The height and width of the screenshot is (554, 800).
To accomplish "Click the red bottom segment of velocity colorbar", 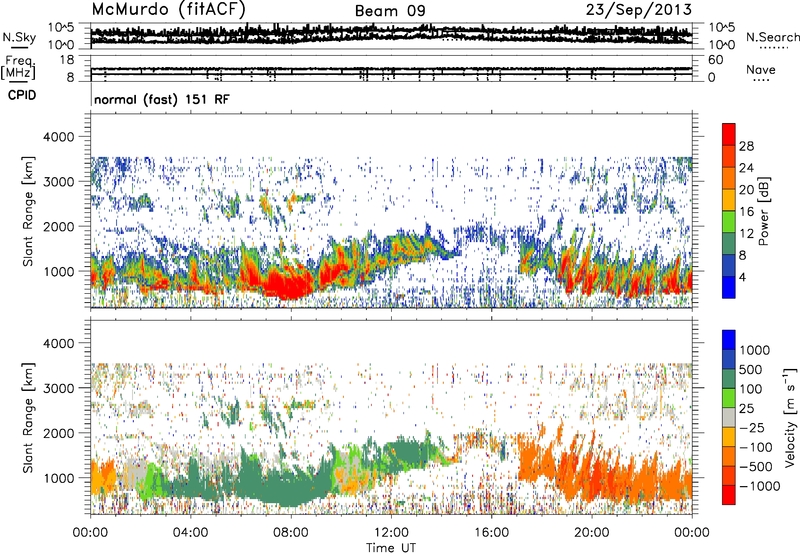I will point(729,495).
